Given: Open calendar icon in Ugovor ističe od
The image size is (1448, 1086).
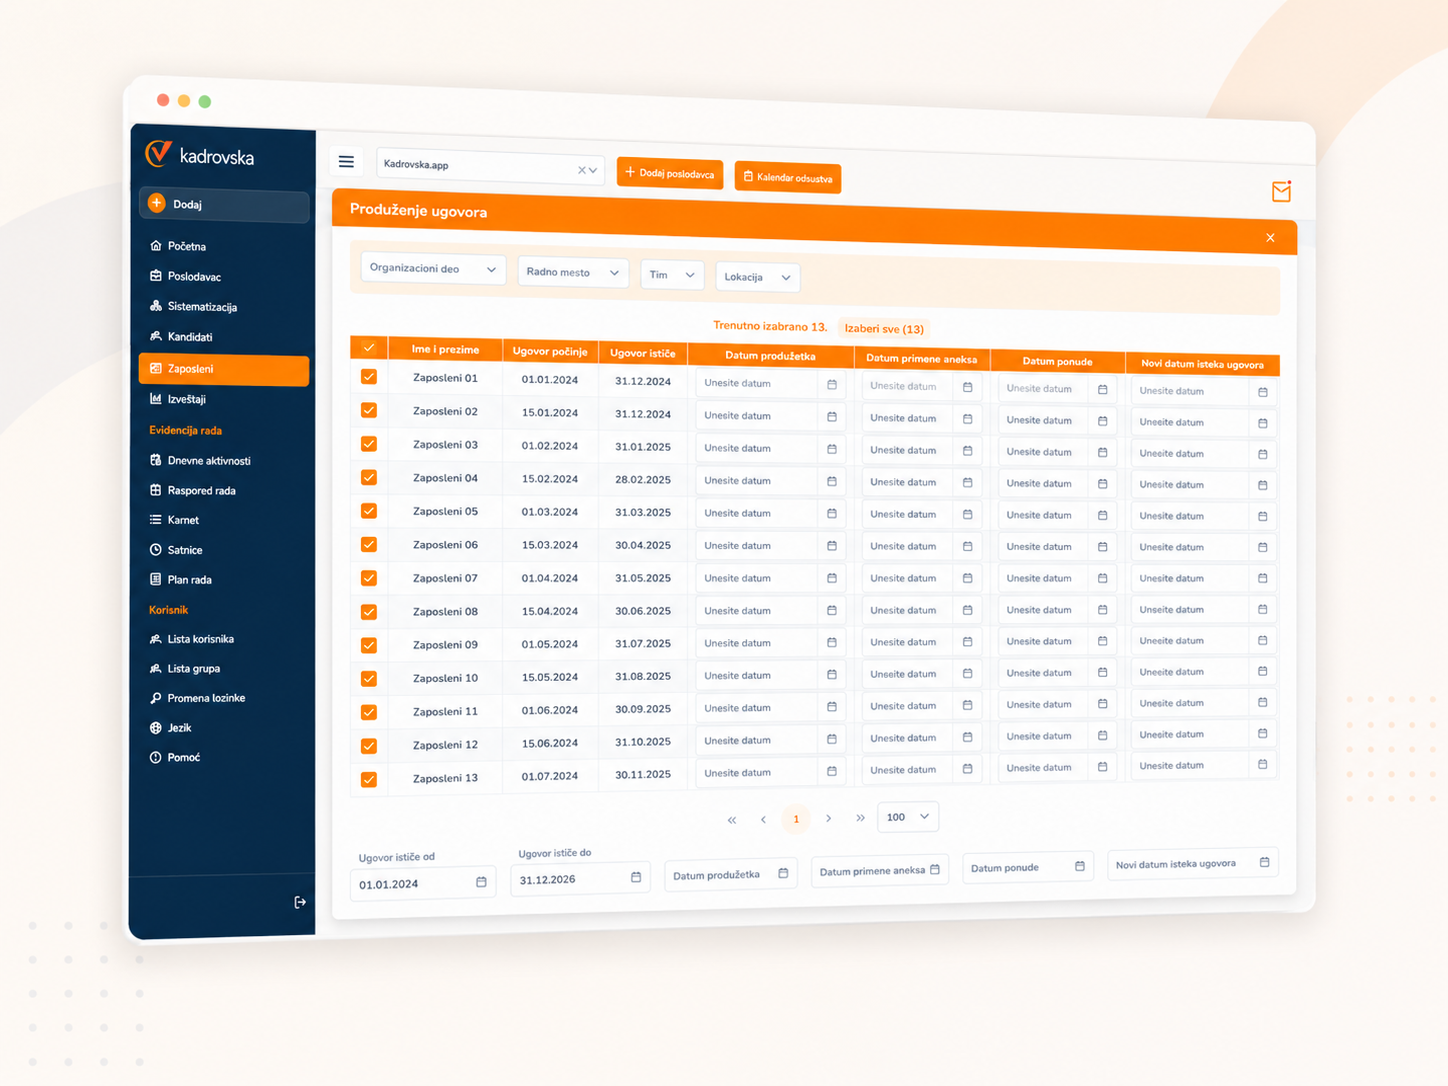Looking at the screenshot, I should click(x=481, y=882).
